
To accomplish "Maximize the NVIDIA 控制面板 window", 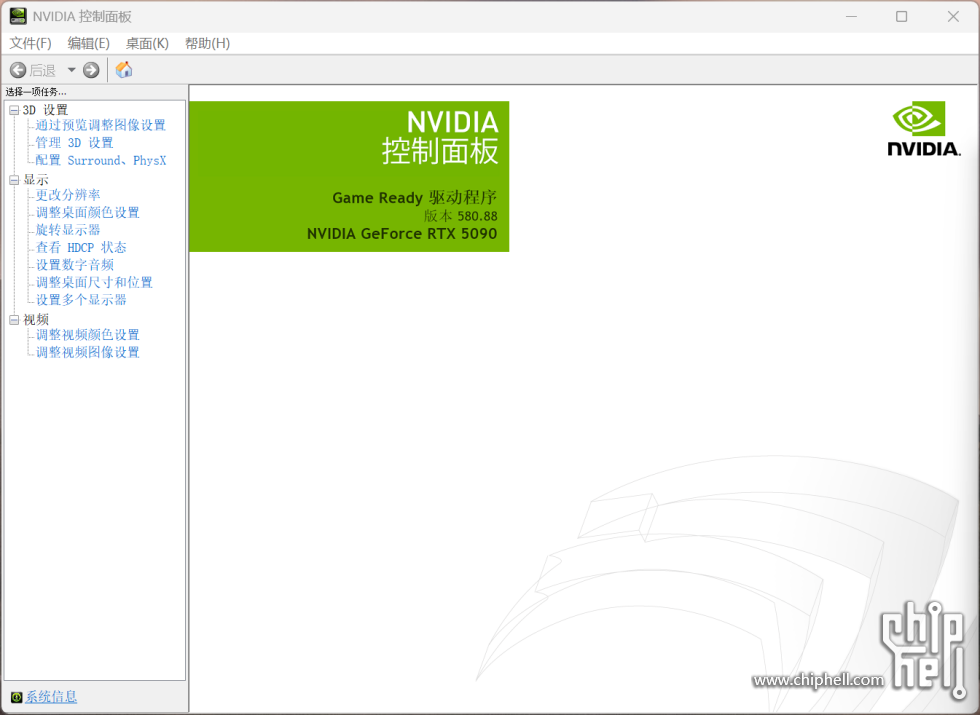I will (901, 16).
